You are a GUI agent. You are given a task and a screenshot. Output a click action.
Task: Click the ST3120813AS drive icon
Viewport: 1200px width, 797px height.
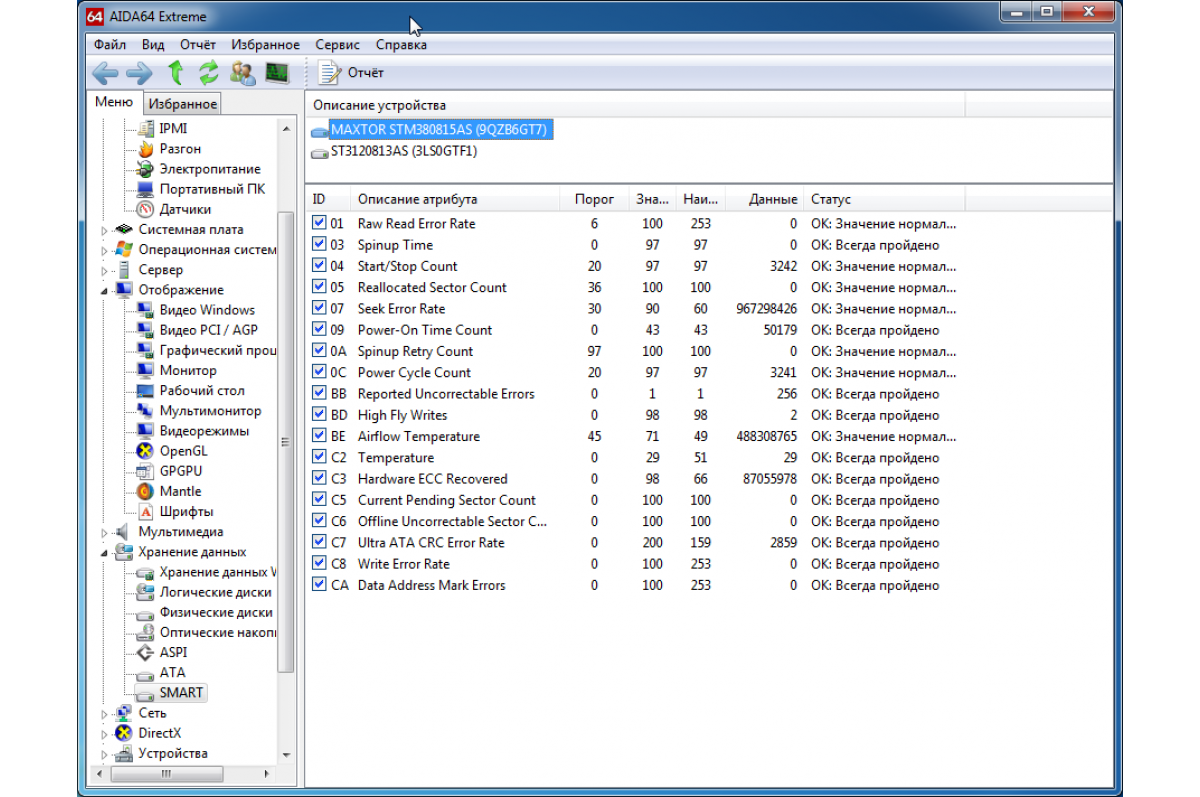click(319, 153)
